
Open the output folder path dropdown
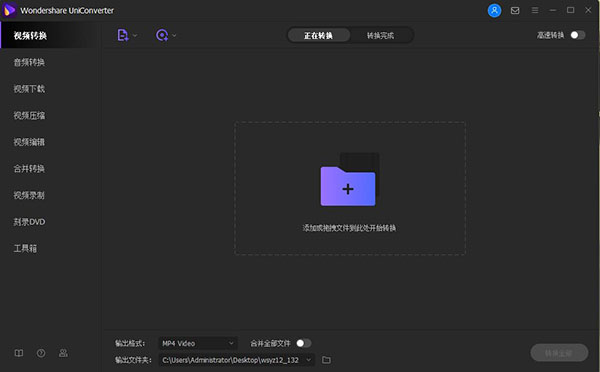236,360
